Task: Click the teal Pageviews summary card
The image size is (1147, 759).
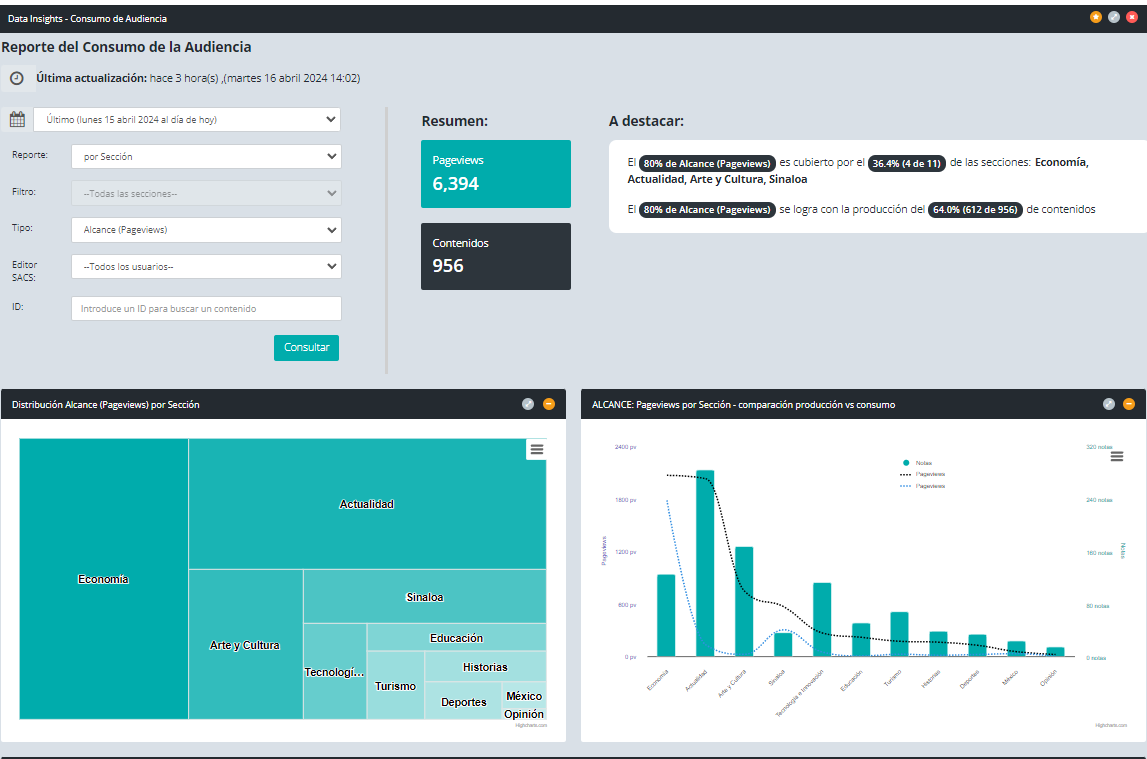Action: 495,174
